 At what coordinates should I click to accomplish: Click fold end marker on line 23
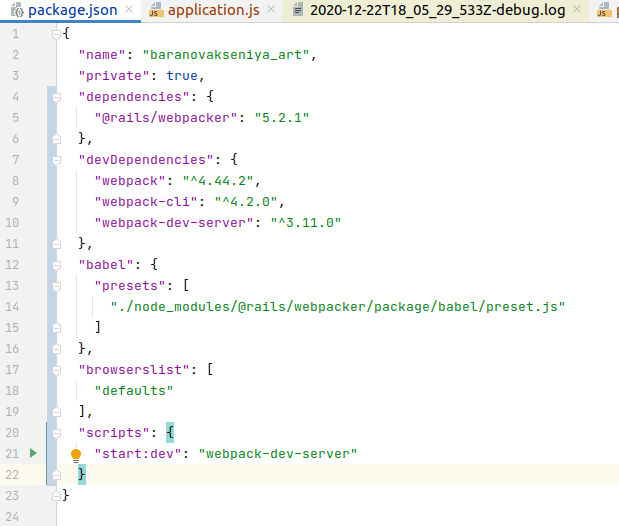click(x=56, y=495)
